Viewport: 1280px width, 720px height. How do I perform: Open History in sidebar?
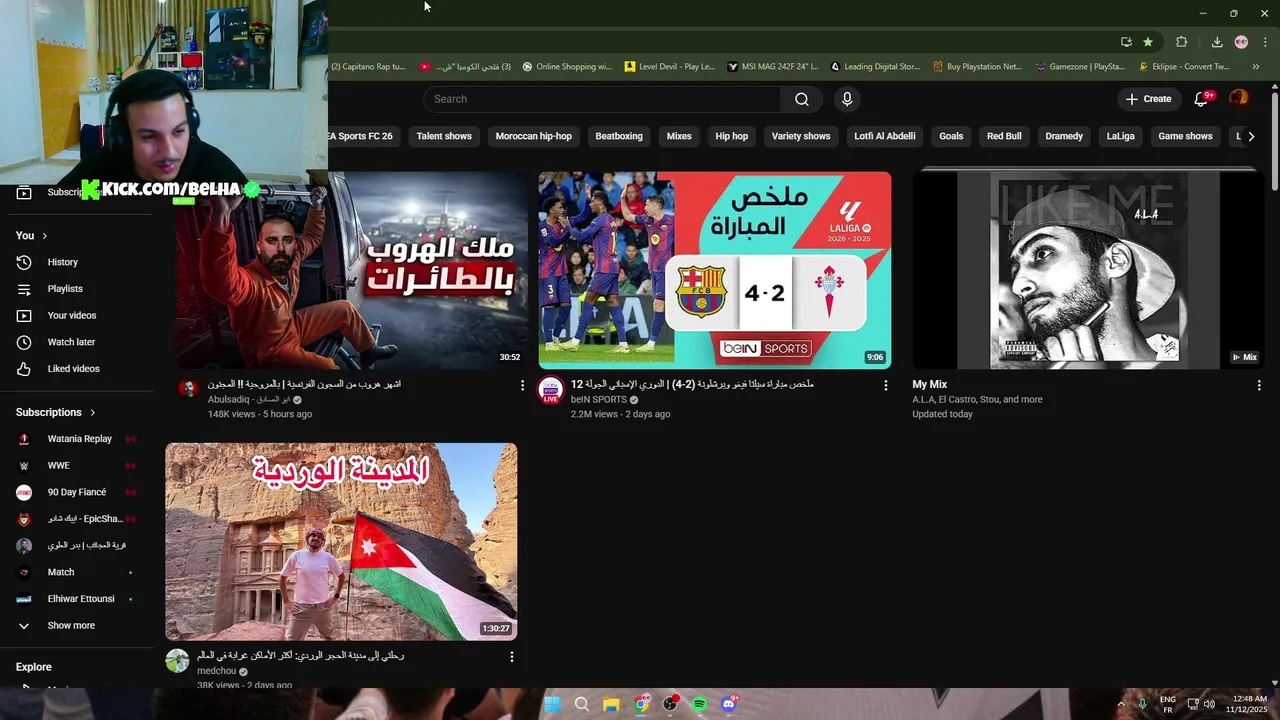[63, 262]
